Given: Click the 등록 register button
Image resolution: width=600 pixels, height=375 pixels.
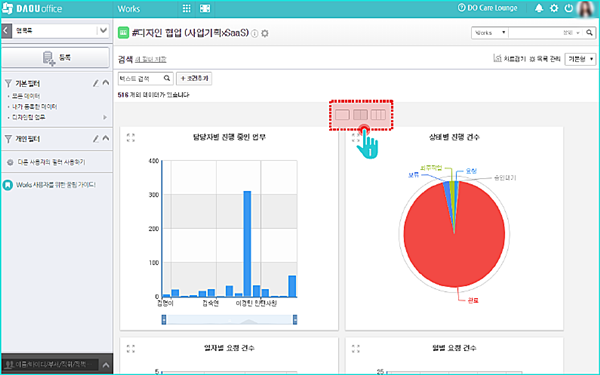Looking at the screenshot, I should tap(55, 58).
